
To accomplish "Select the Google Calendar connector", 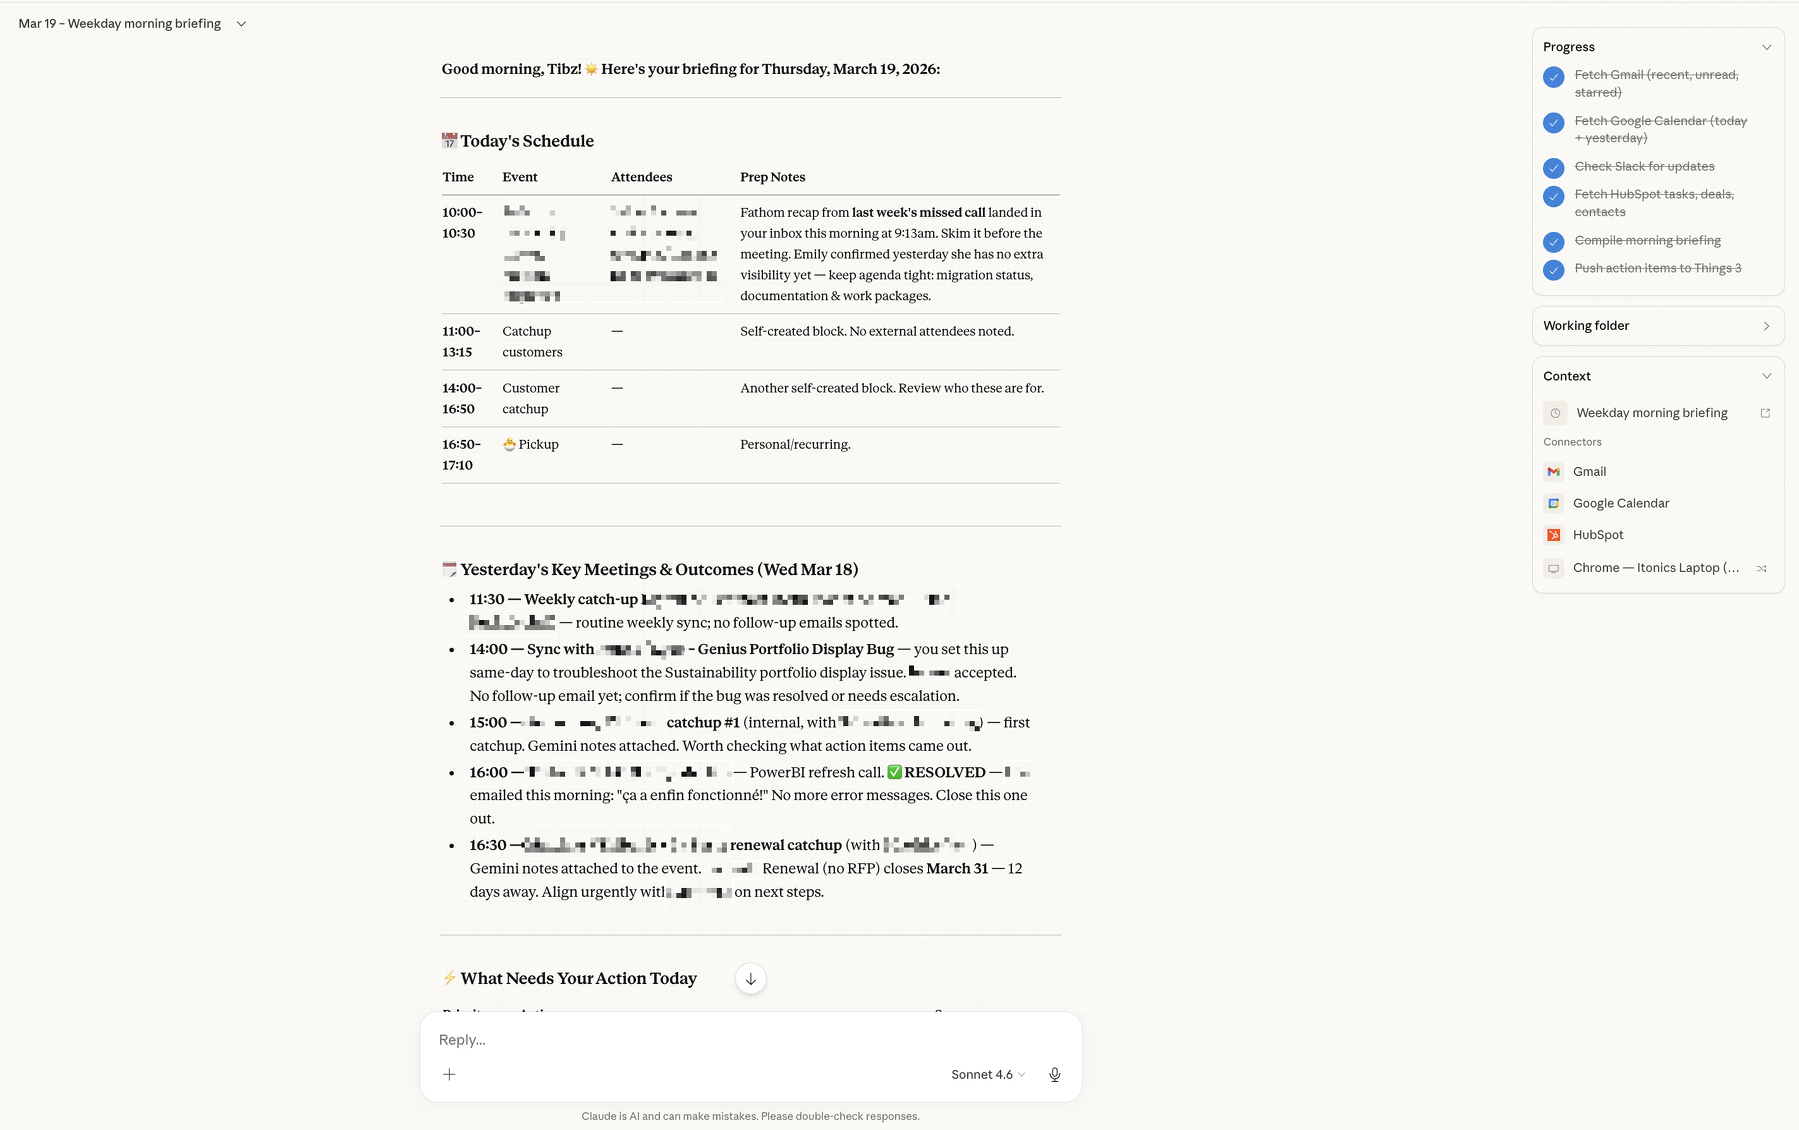I will [1620, 503].
